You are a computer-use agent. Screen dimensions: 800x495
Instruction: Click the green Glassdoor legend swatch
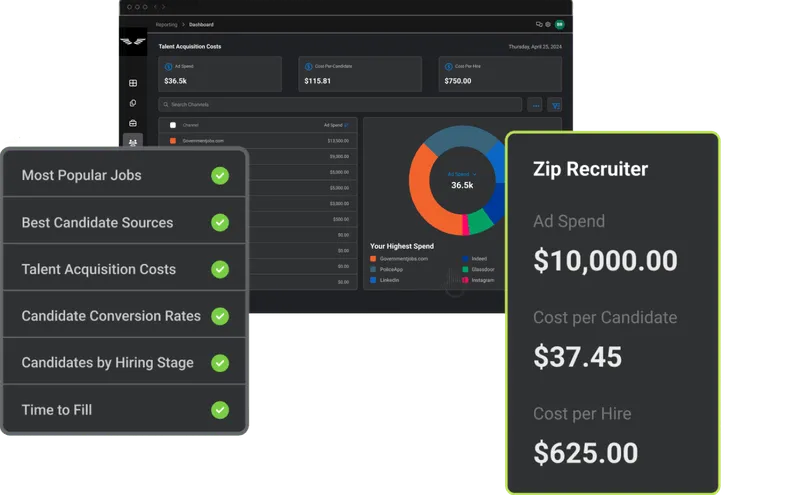coord(465,269)
